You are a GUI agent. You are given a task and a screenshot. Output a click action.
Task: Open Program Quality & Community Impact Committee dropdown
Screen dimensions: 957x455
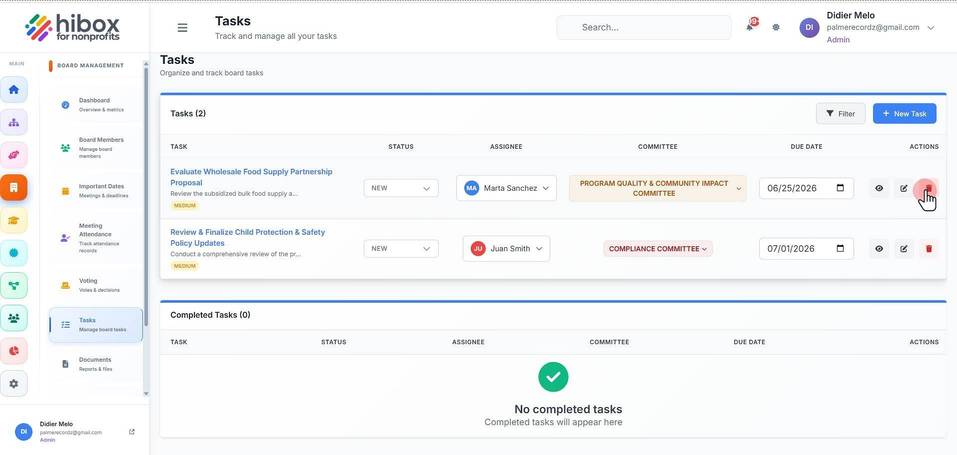(x=657, y=188)
